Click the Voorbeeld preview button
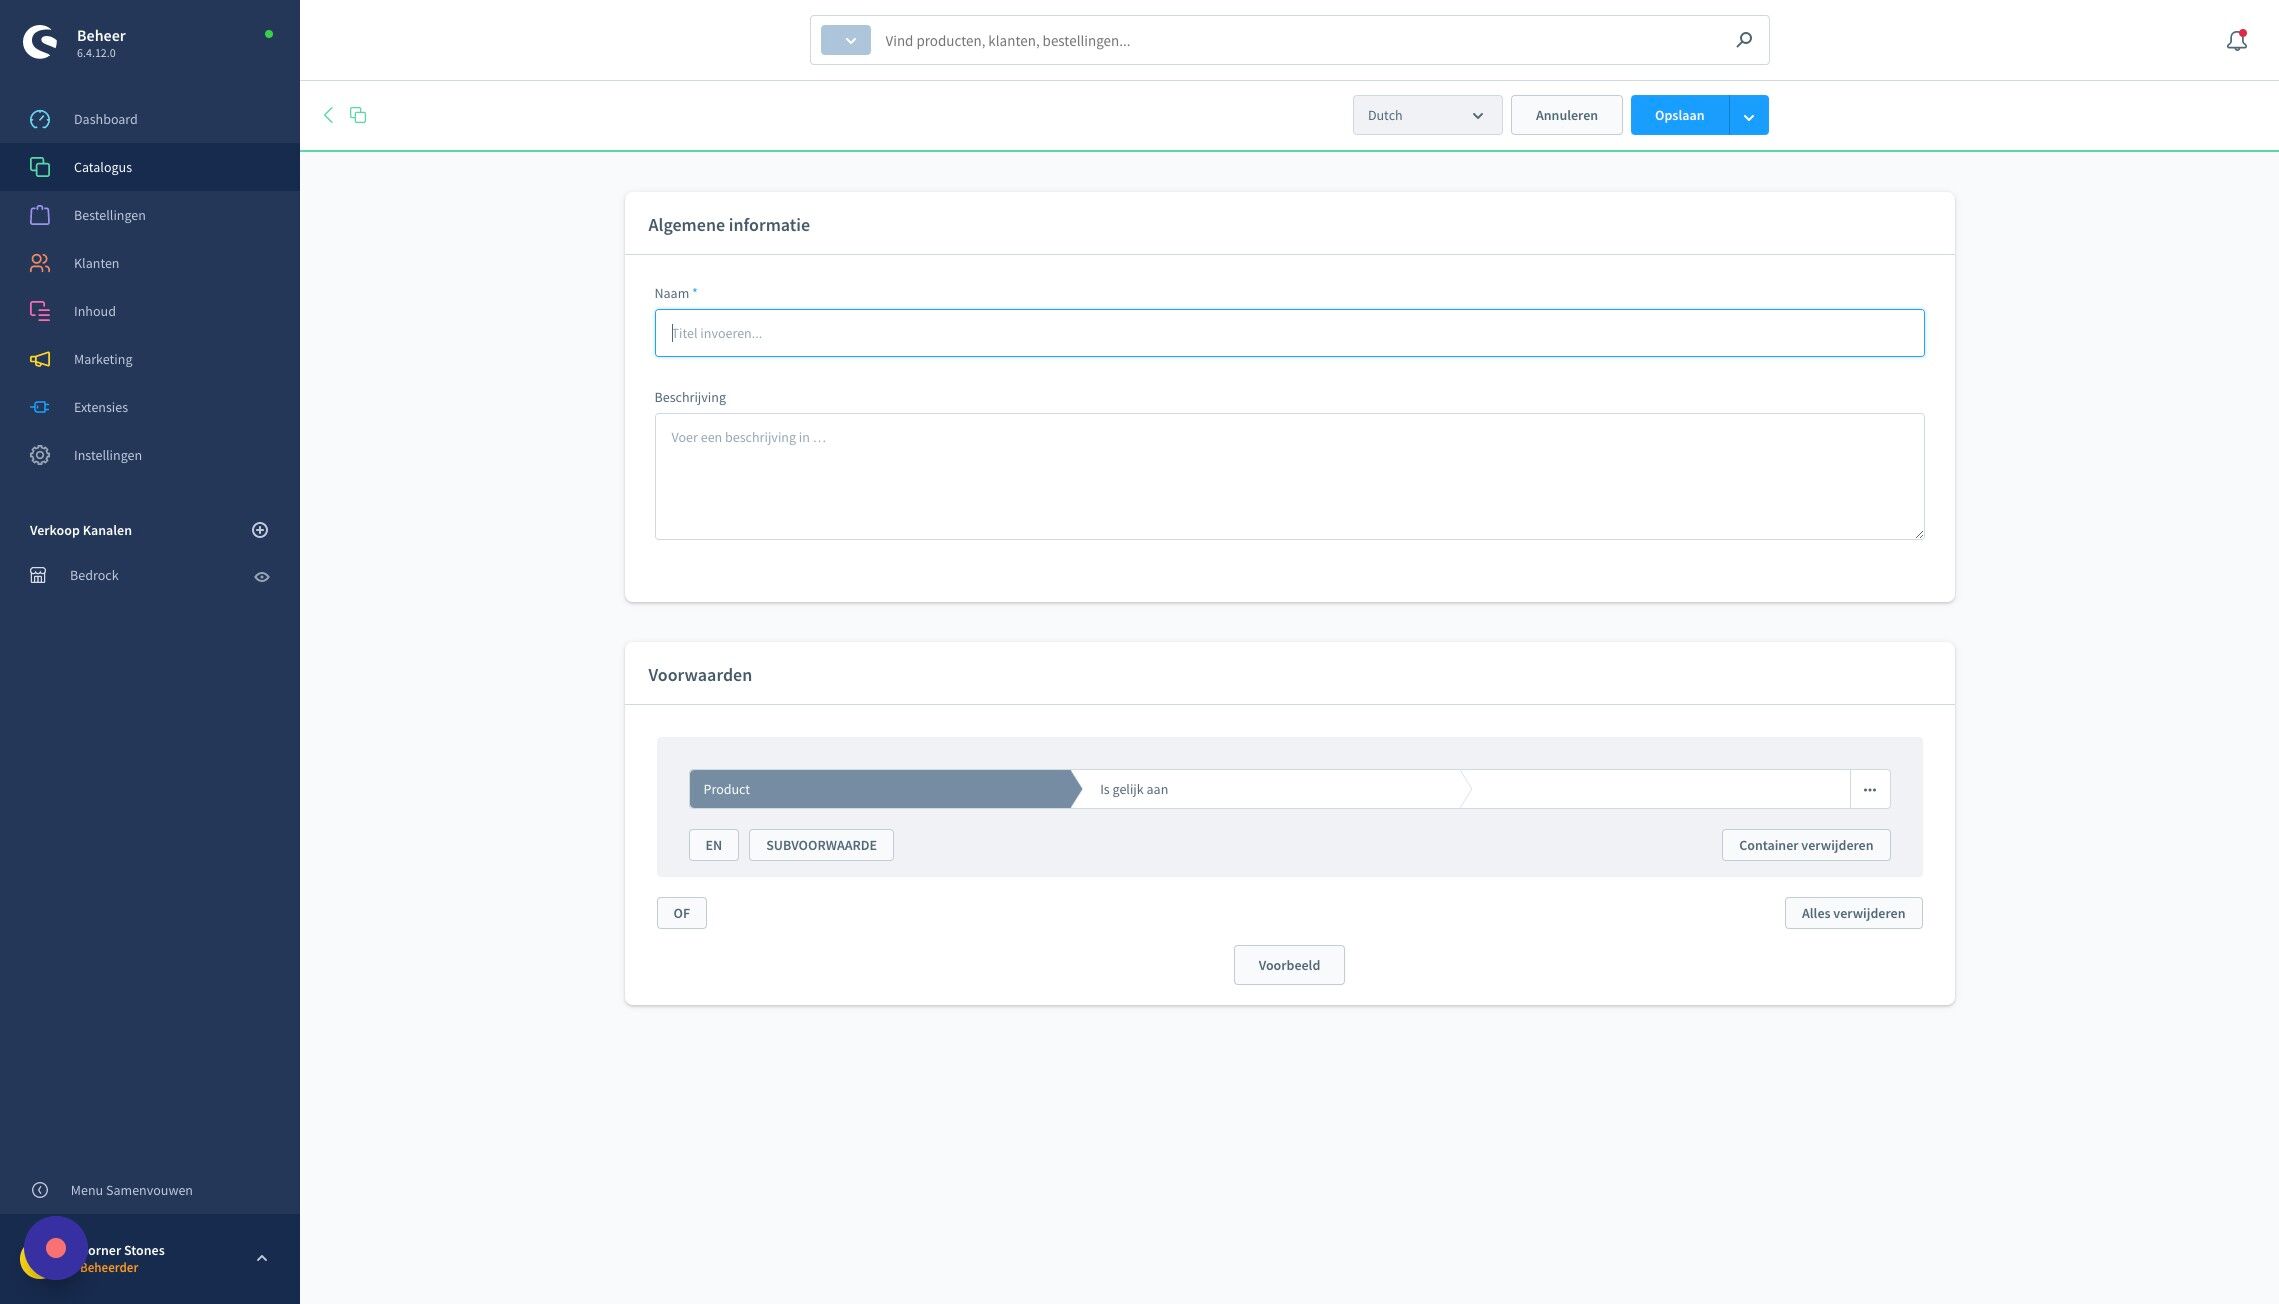Screen dimensions: 2279x1304 click(x=1289, y=965)
